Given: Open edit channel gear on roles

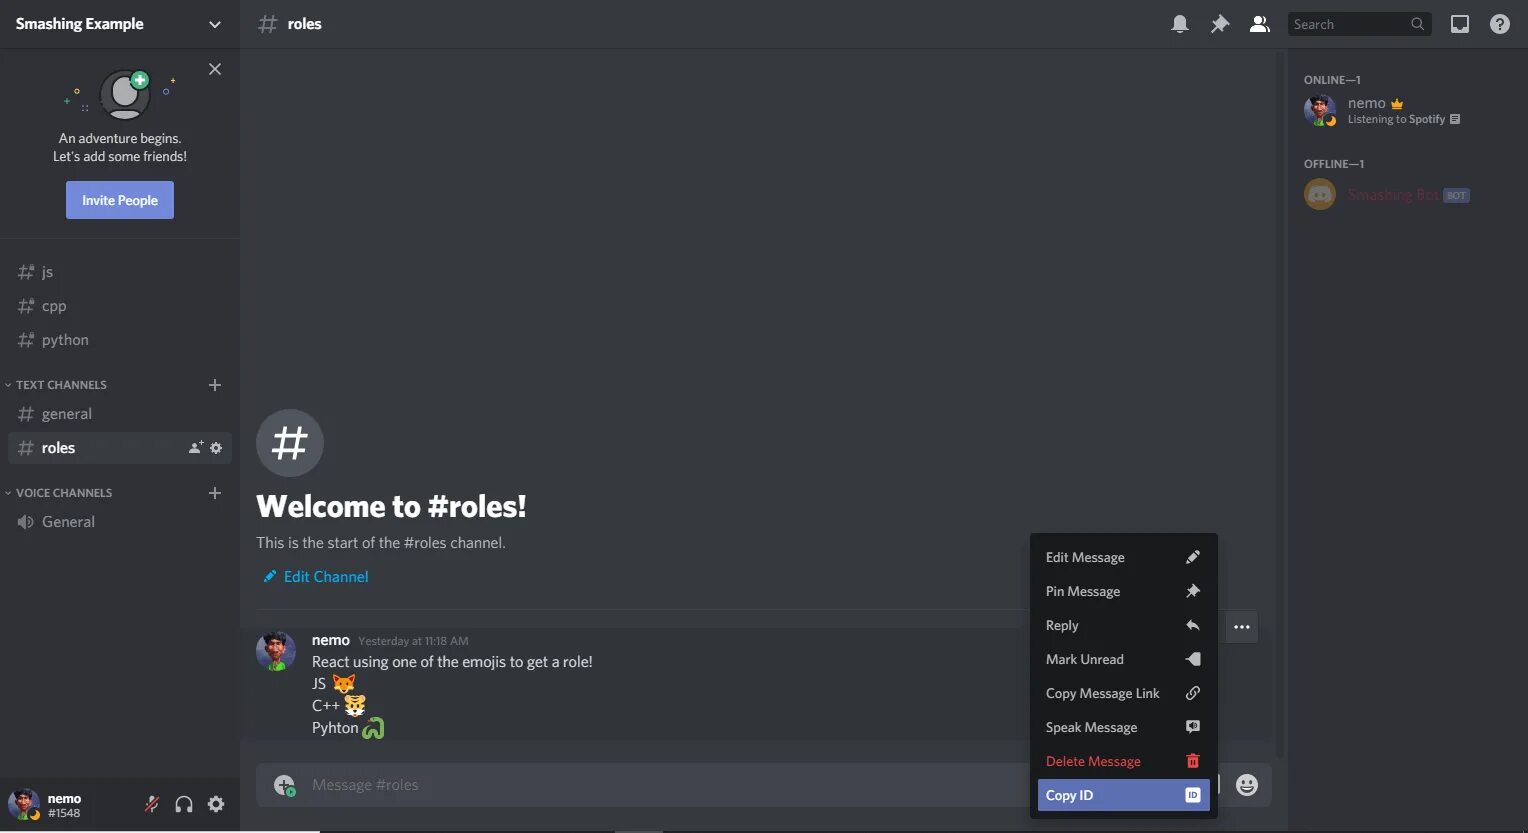Looking at the screenshot, I should (216, 448).
